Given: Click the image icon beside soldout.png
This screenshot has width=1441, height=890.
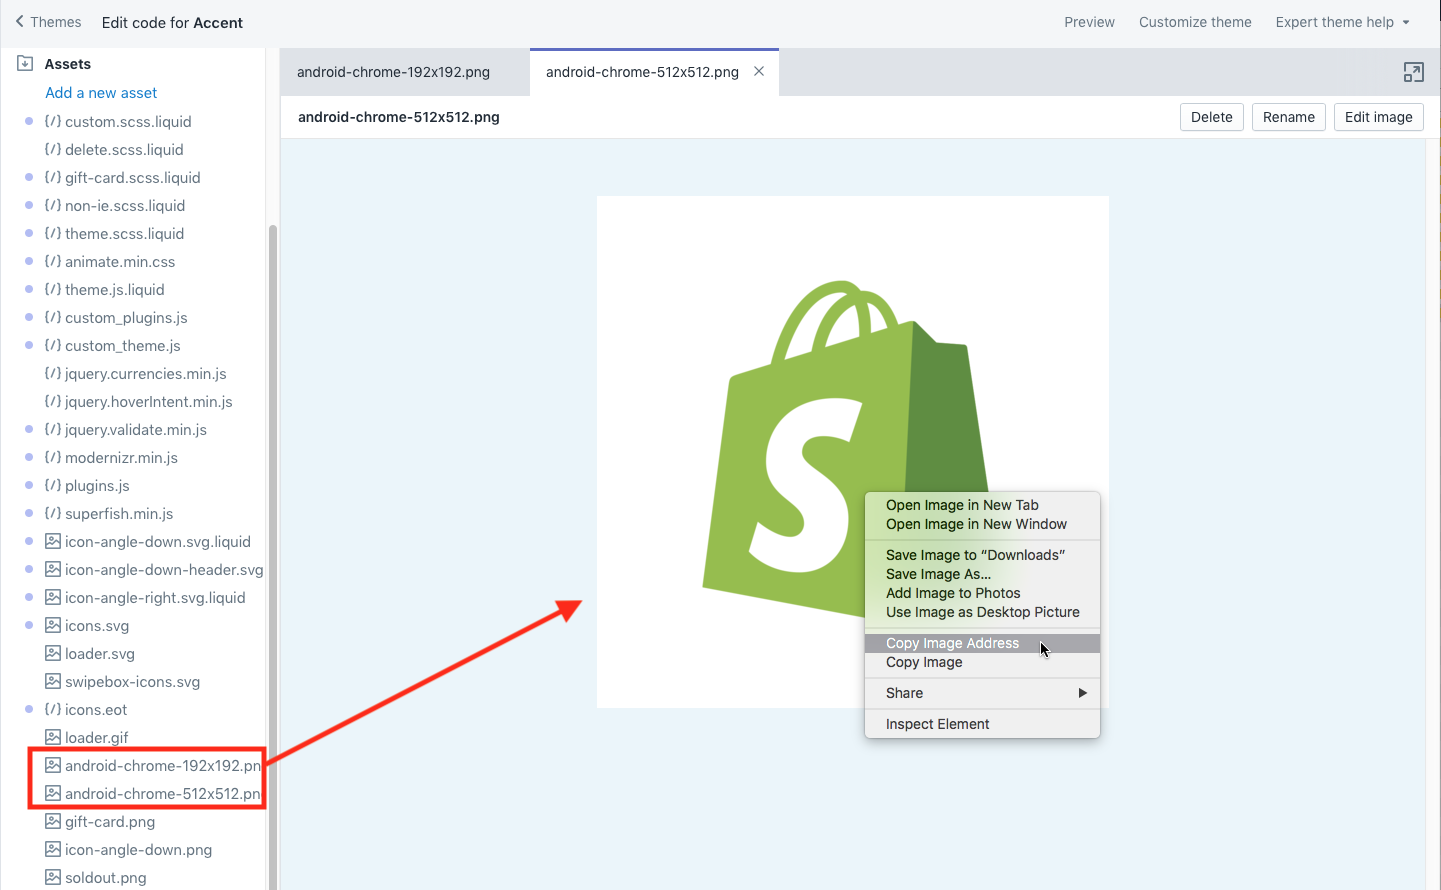Looking at the screenshot, I should pos(52,877).
